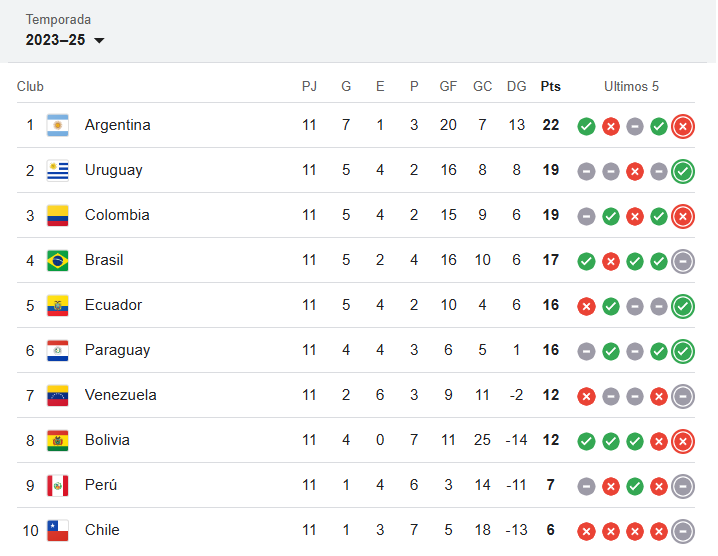Click the Ecuador flag icon

pos(58,305)
